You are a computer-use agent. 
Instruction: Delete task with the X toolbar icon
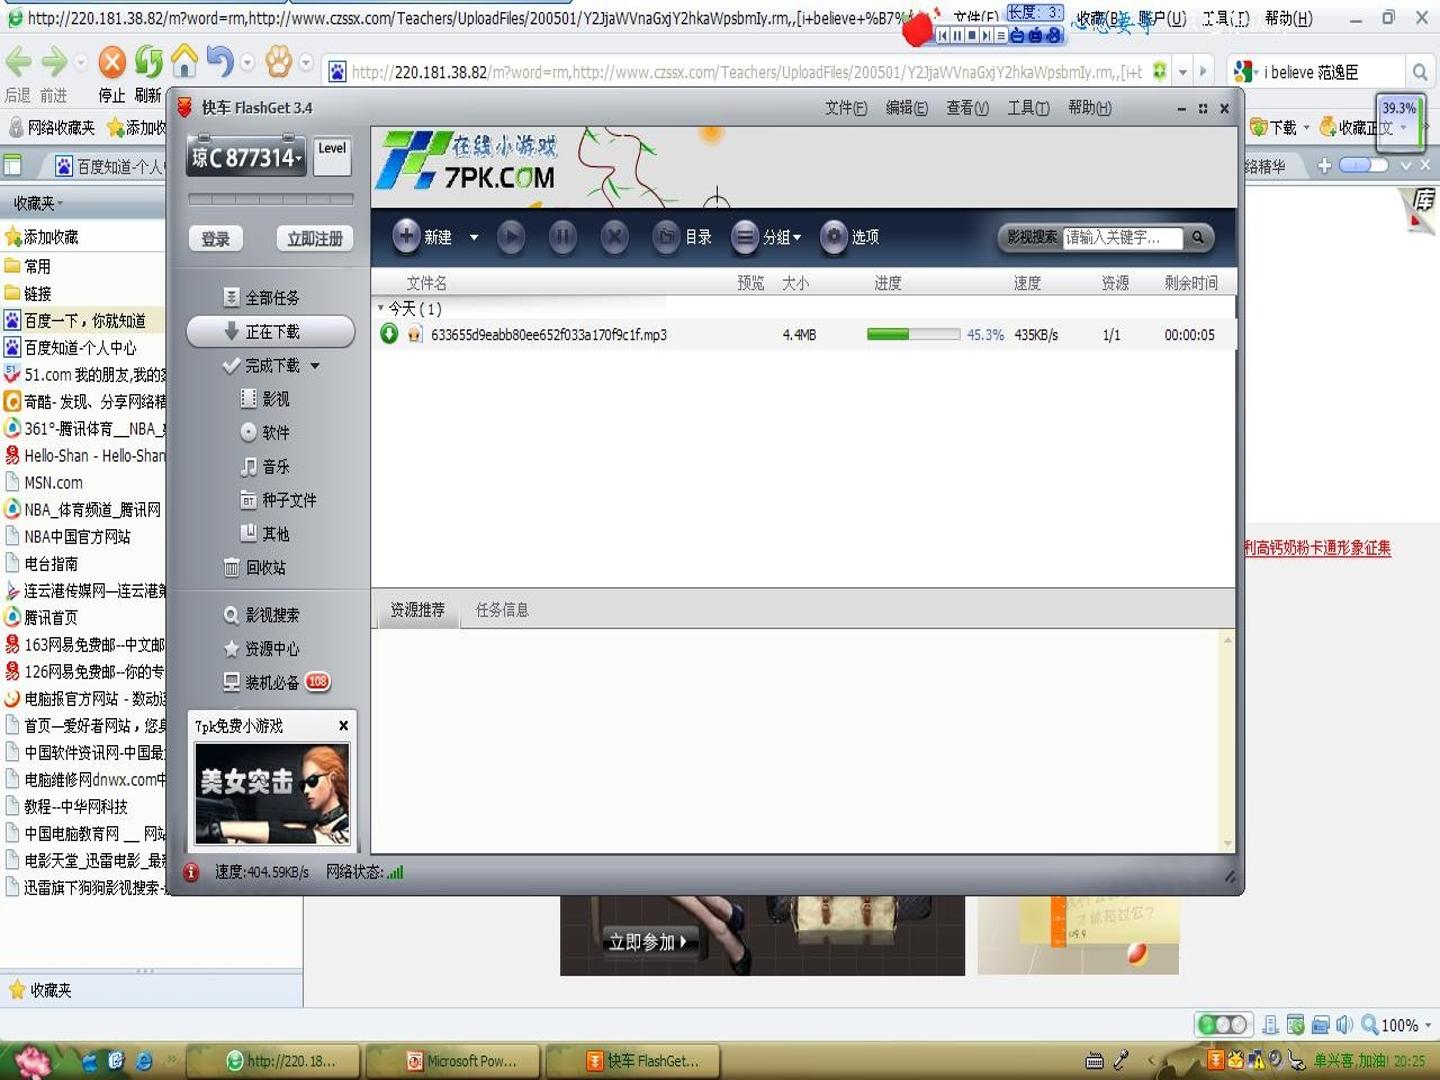coord(615,237)
